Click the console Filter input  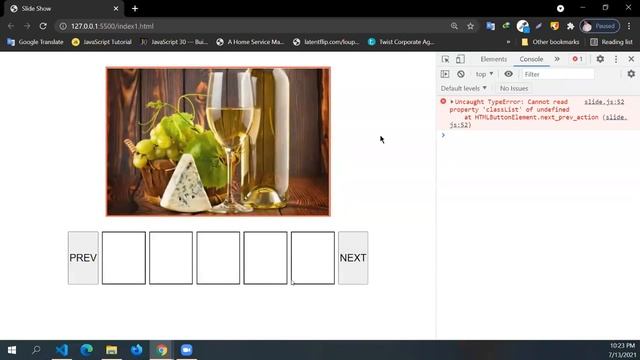point(558,74)
